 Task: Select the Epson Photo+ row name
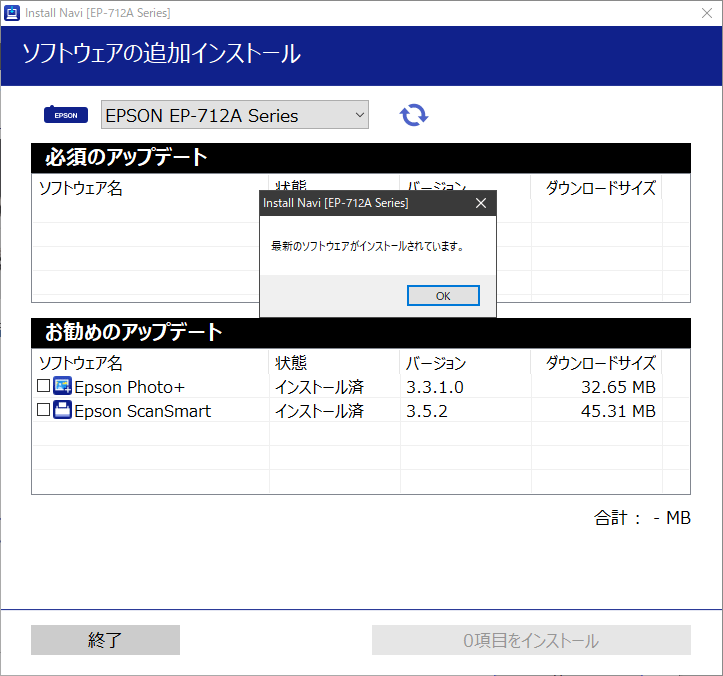coord(130,387)
